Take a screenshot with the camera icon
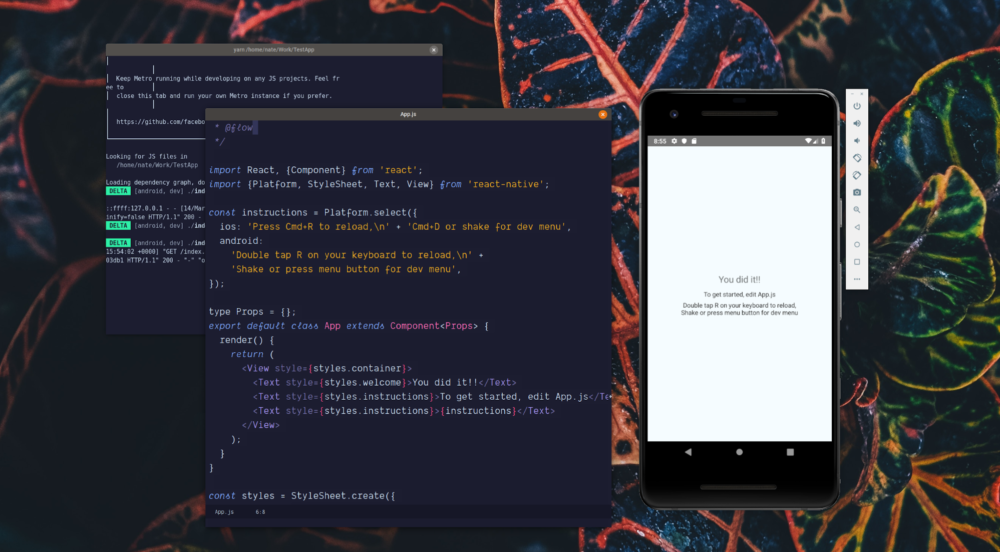The image size is (1000, 552). tap(857, 192)
